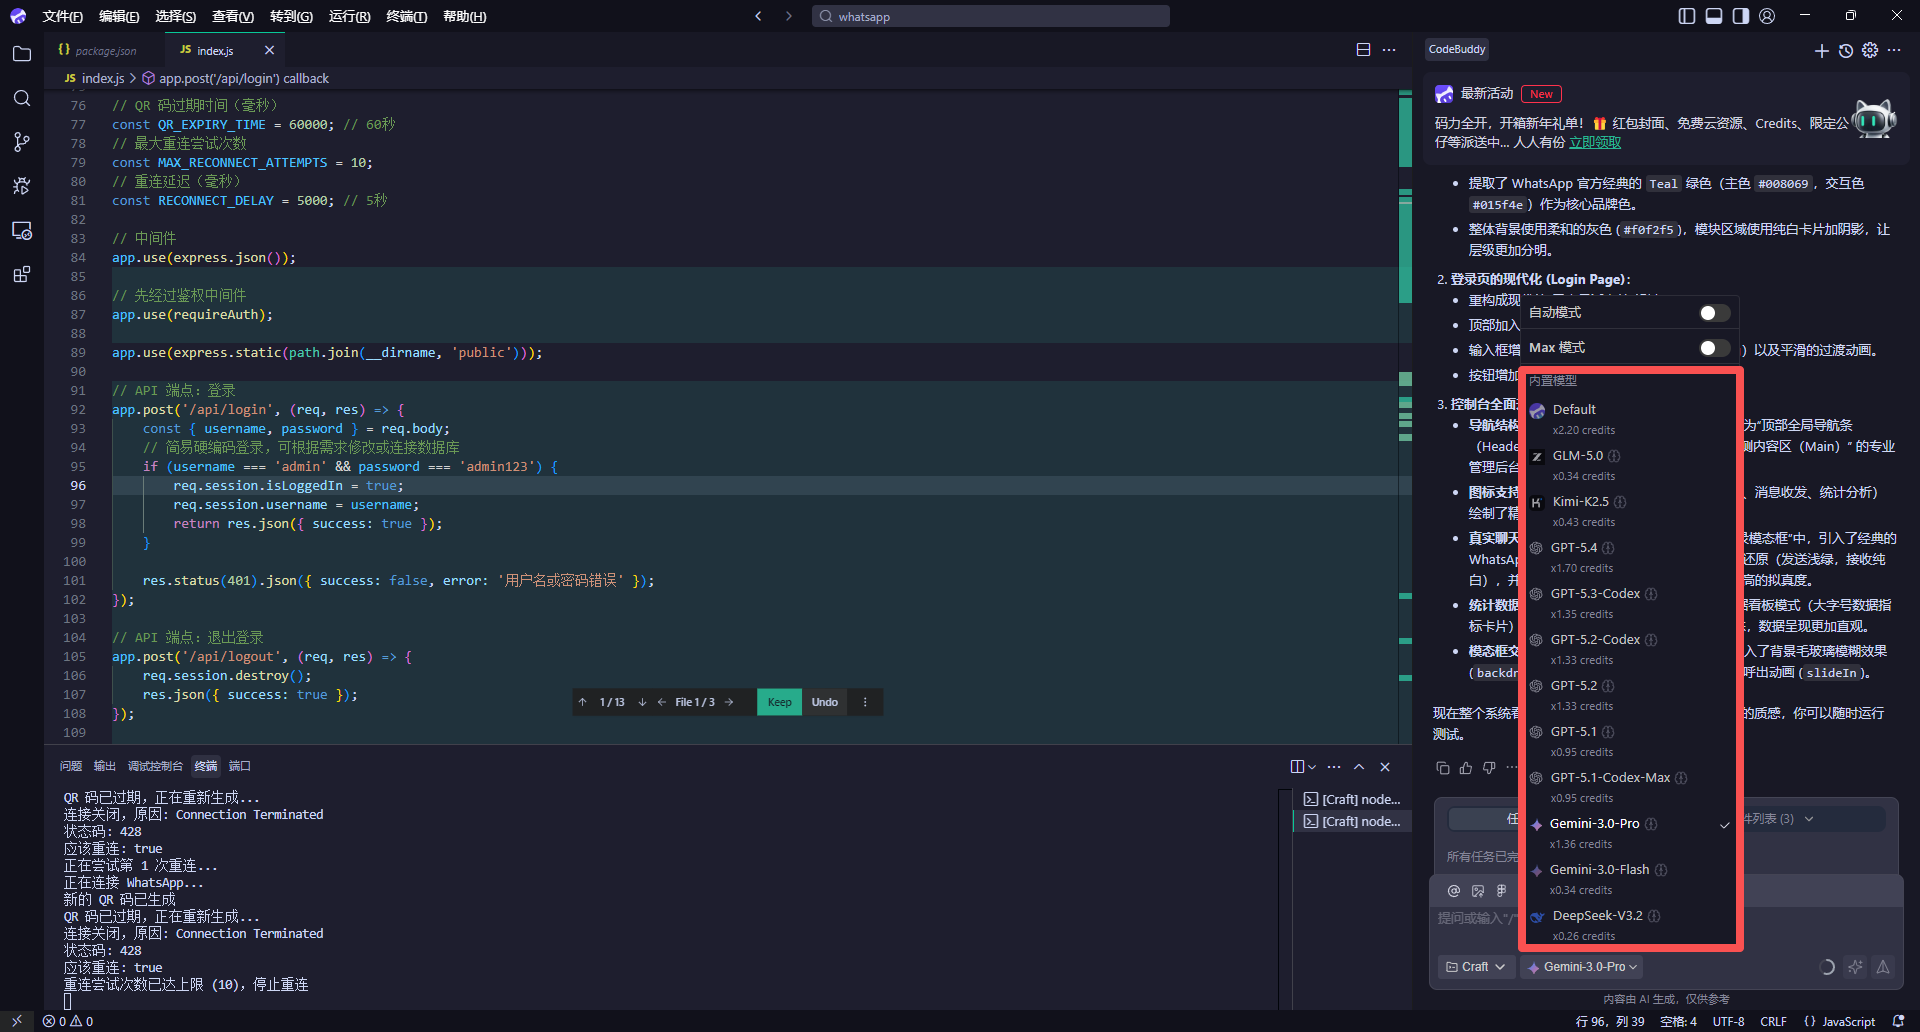Open the Search view in activity bar
This screenshot has height=1032, width=1920.
[22, 98]
